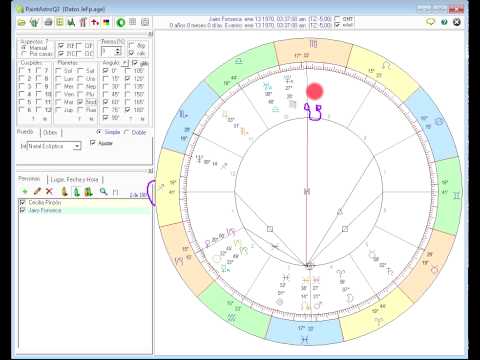480x360 pixels.
Task: Add a person with green plus icon
Action: click(25, 191)
